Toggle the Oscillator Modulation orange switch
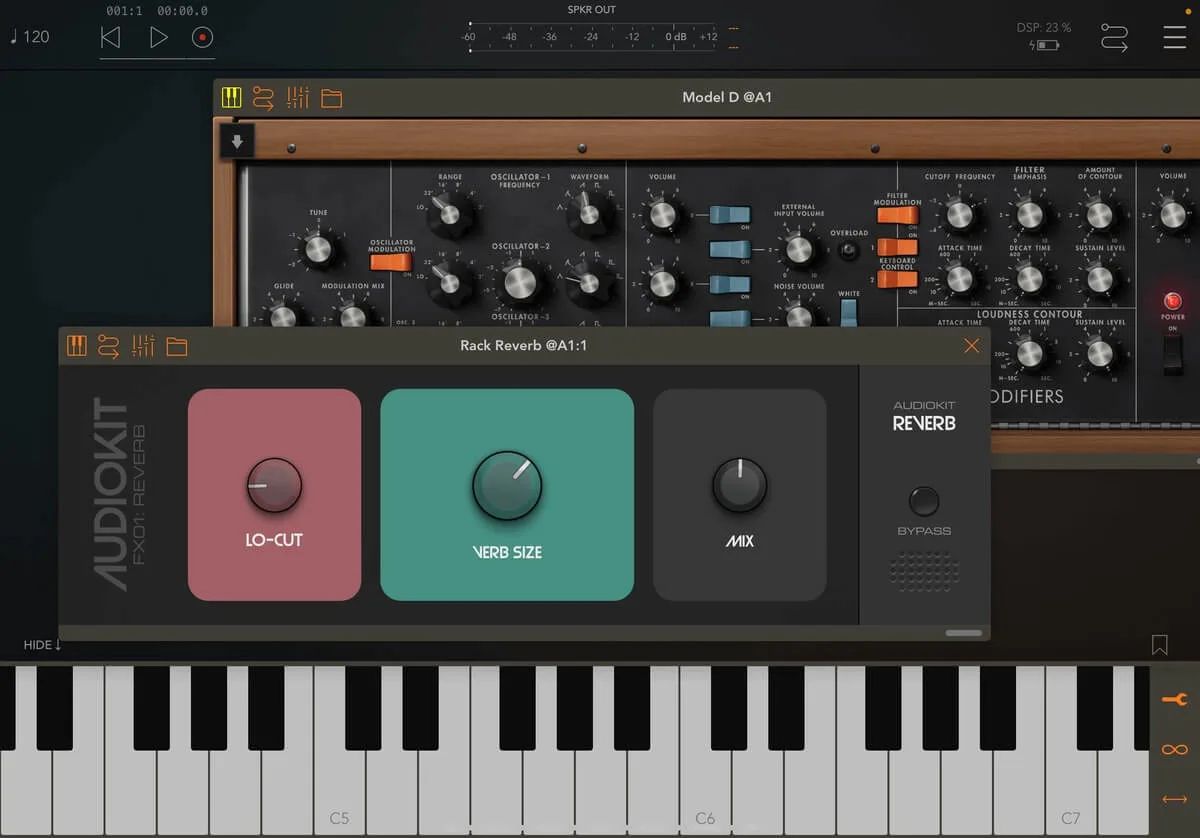Screen dimensions: 1200x838 point(391,262)
